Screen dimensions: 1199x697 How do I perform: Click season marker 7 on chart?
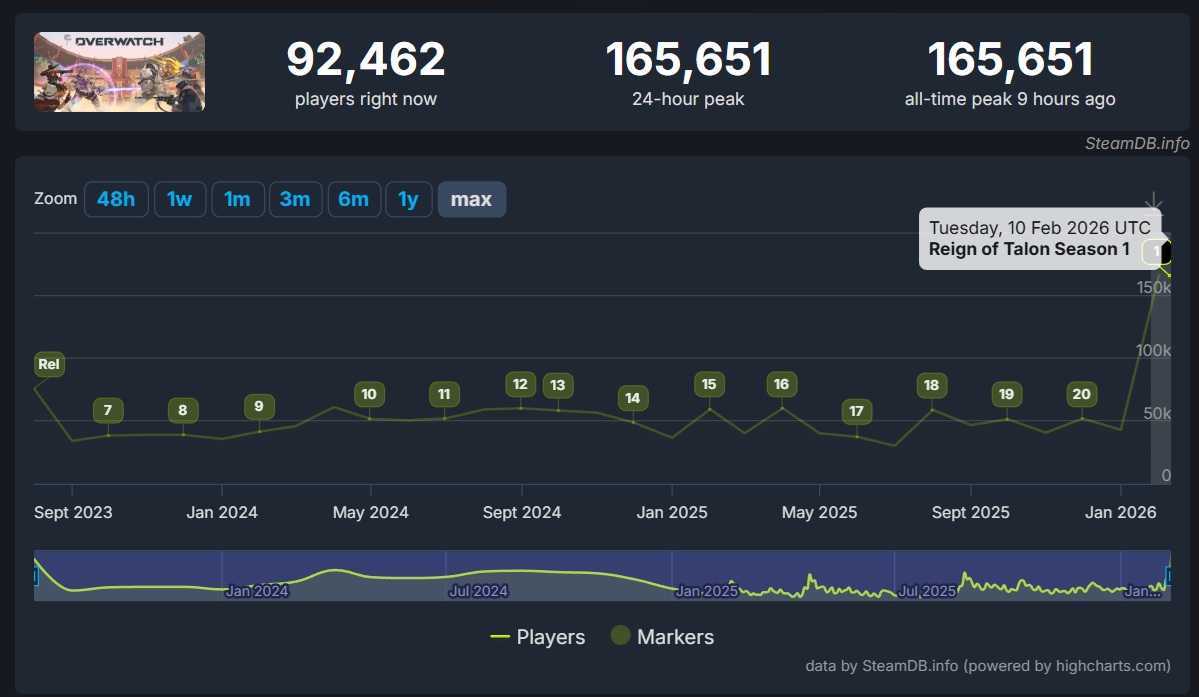tap(108, 410)
